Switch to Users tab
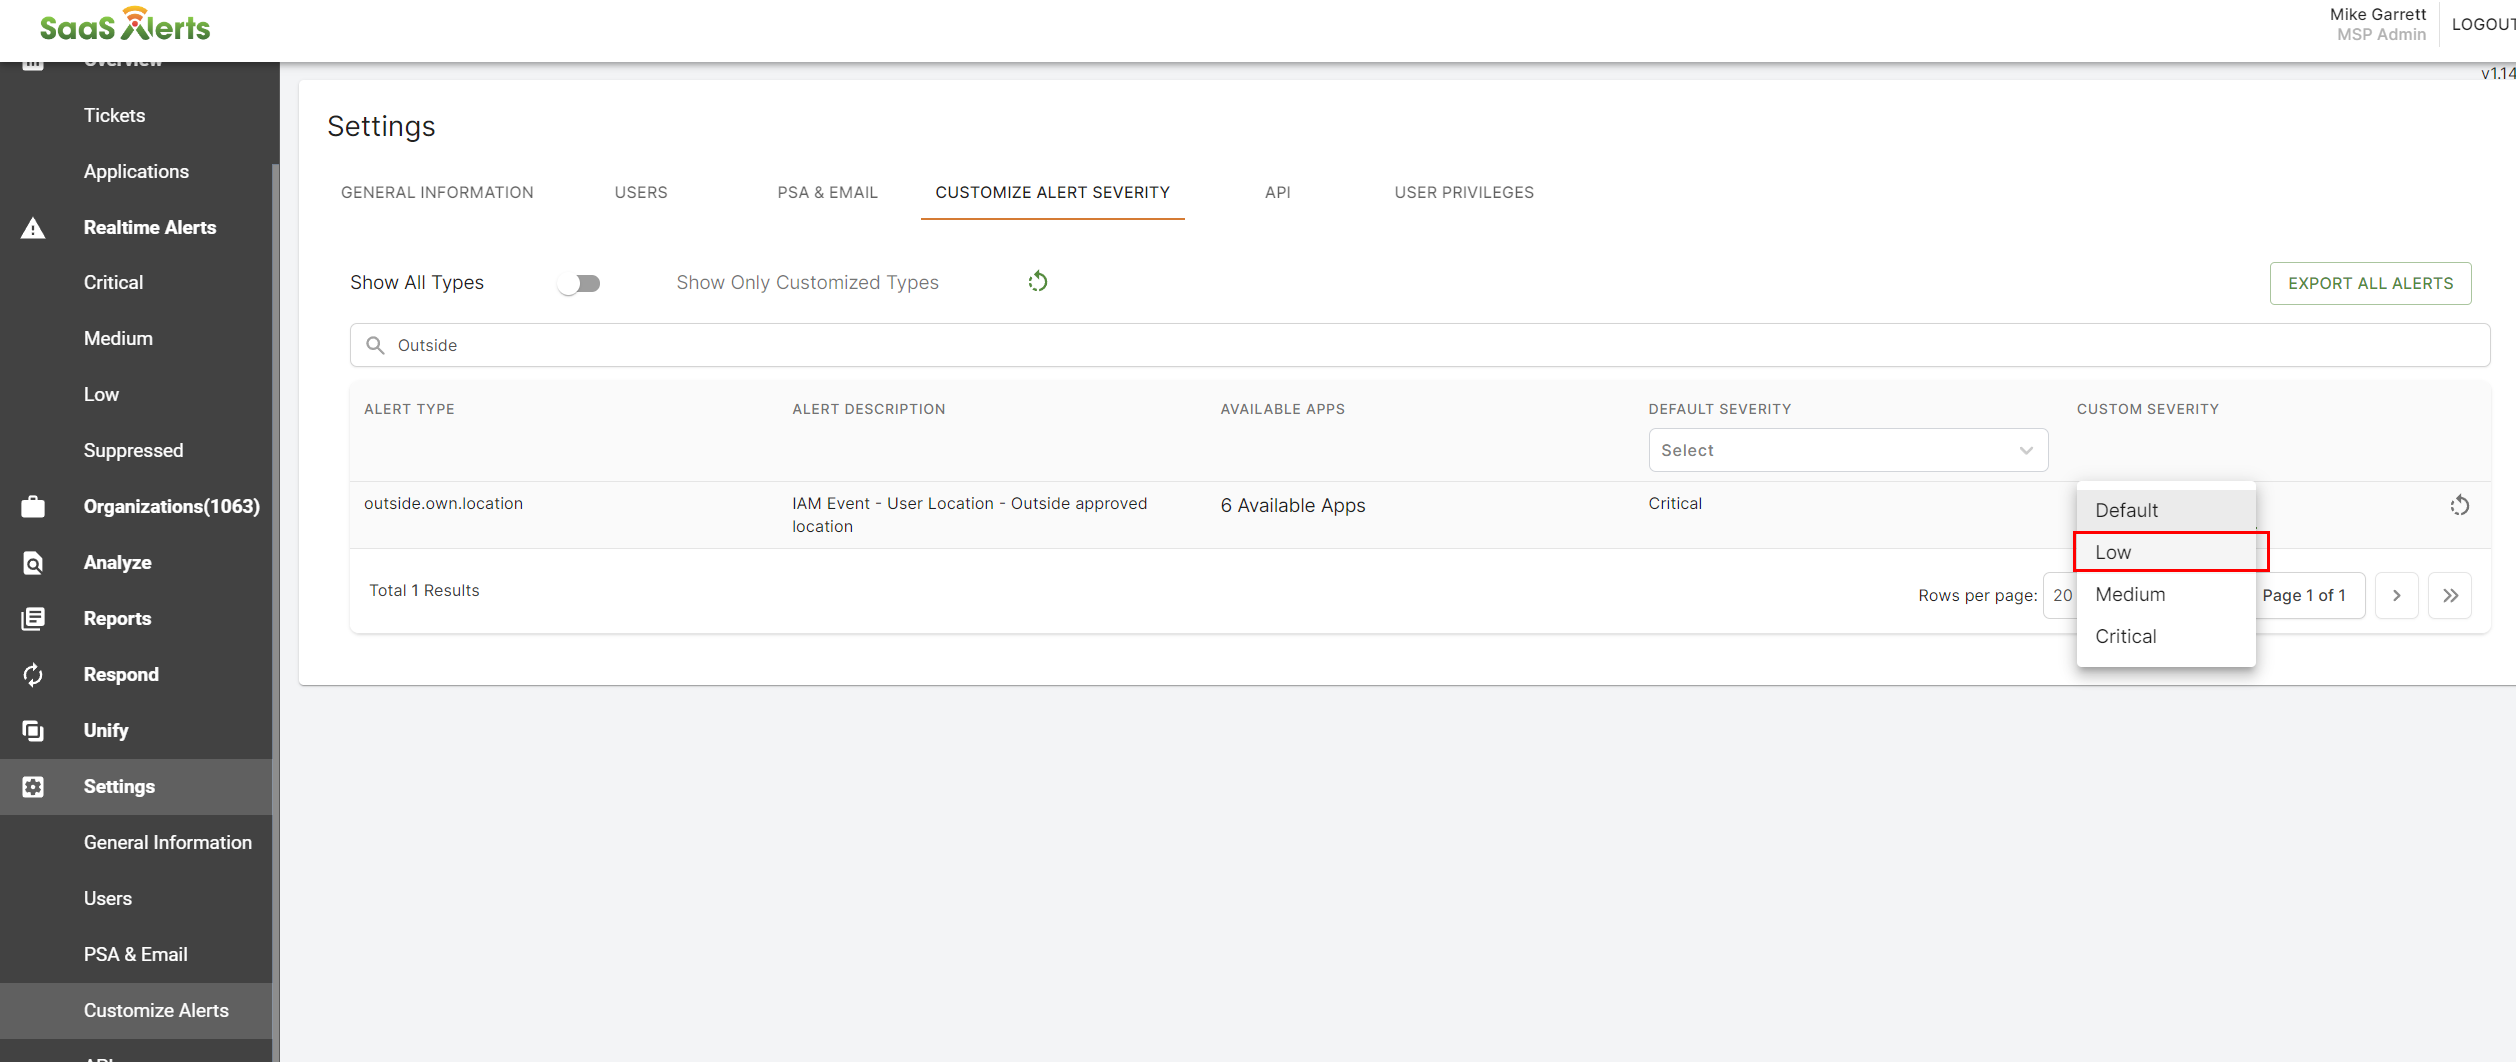 pos(641,192)
